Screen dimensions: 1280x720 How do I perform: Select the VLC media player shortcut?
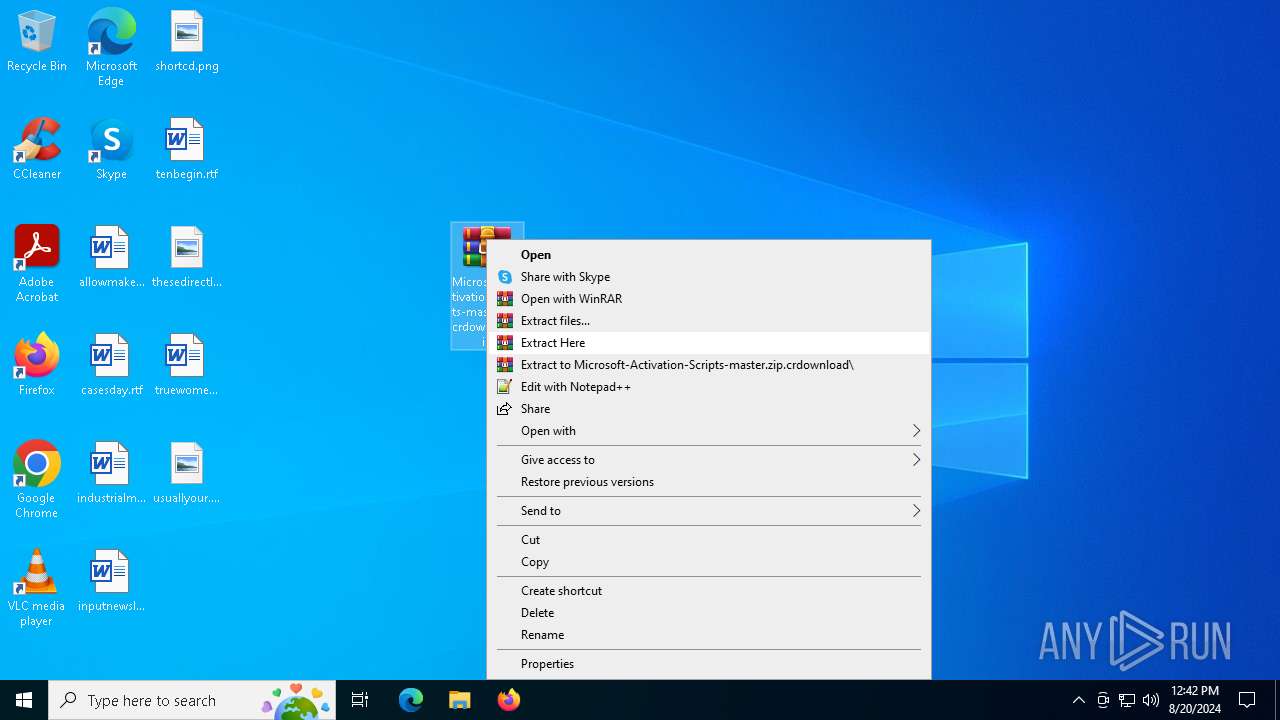37,588
